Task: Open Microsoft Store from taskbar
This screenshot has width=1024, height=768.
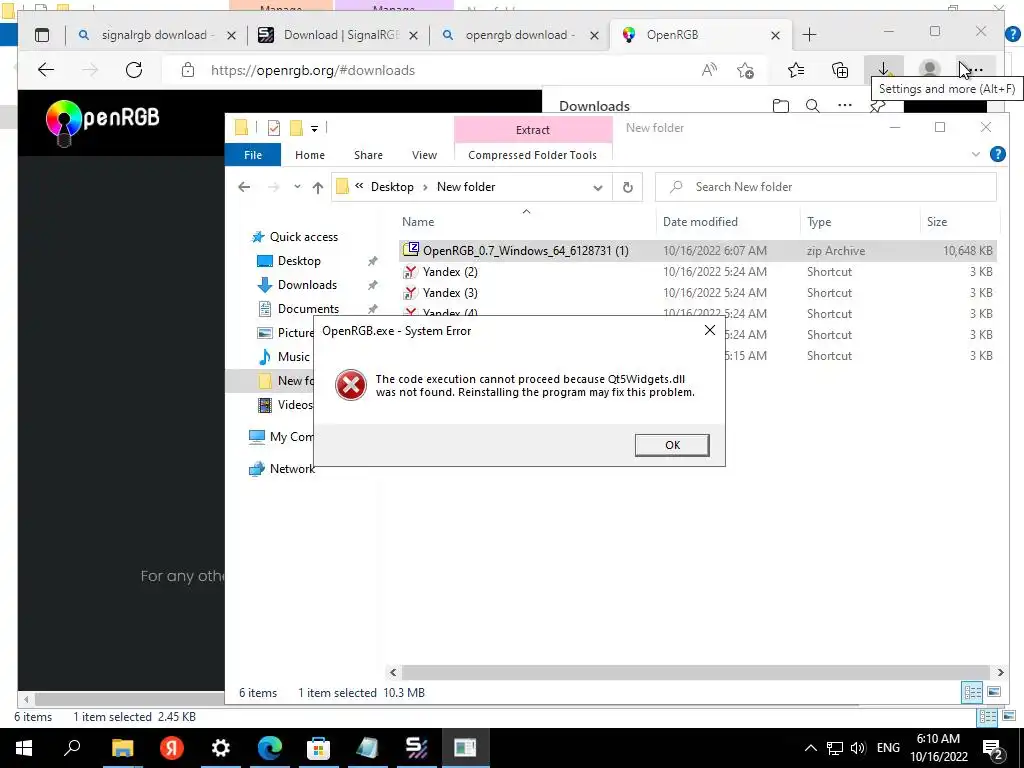Action: pos(319,748)
